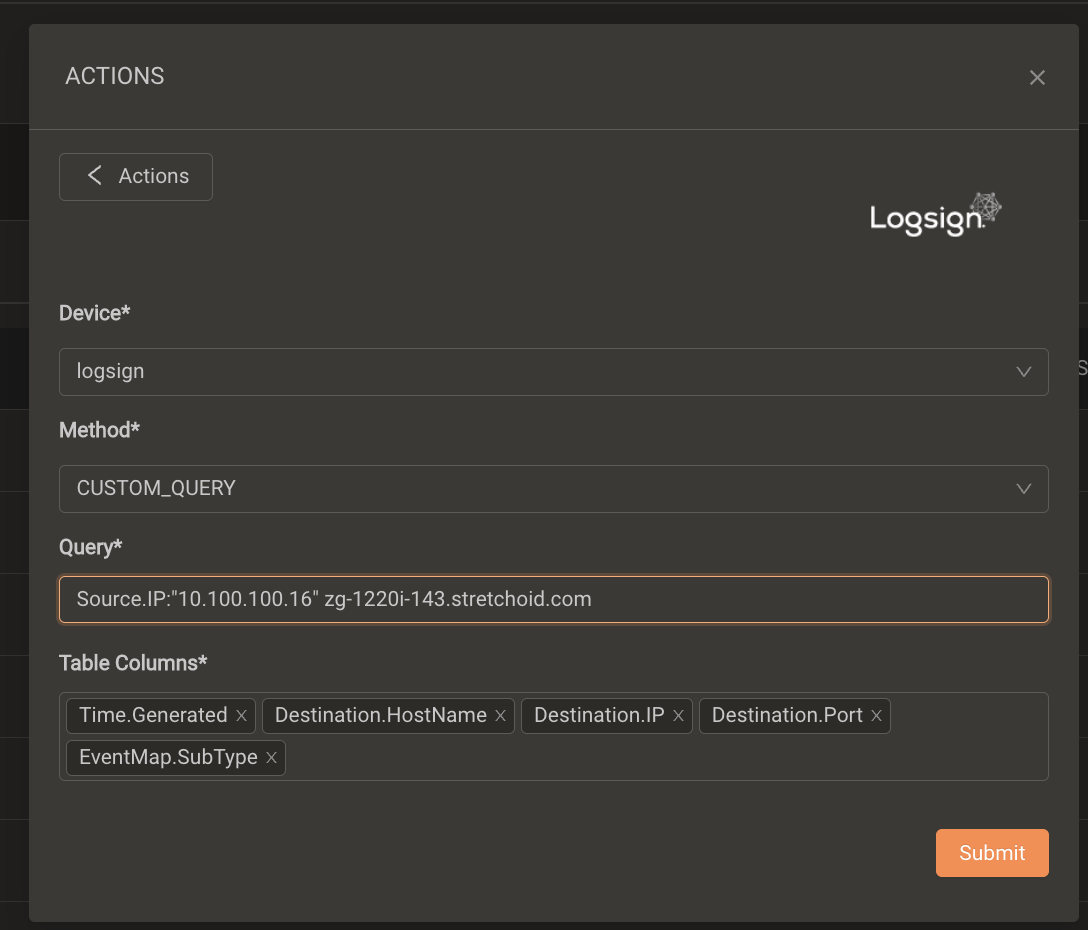Remove the Destination.HostName column tag
The width and height of the screenshot is (1088, 930).
(x=500, y=715)
